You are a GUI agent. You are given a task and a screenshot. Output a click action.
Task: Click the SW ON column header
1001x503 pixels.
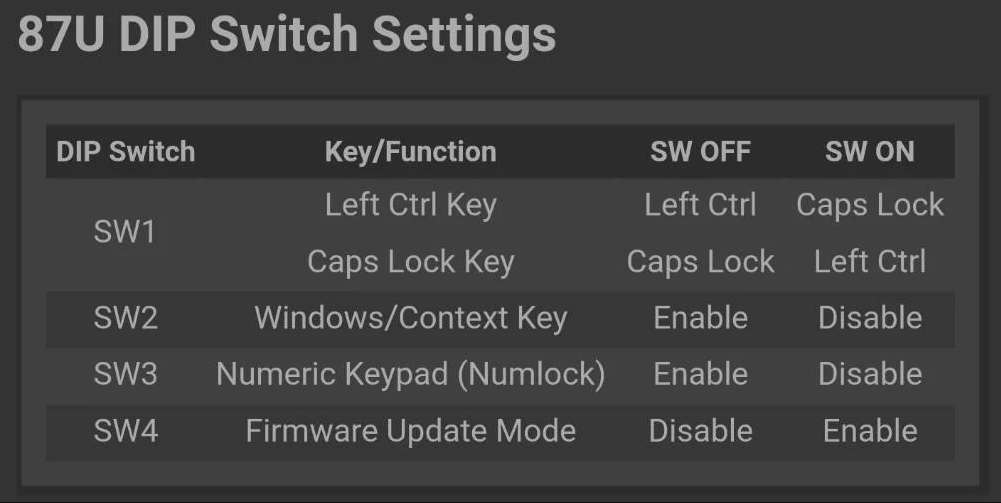tap(869, 152)
